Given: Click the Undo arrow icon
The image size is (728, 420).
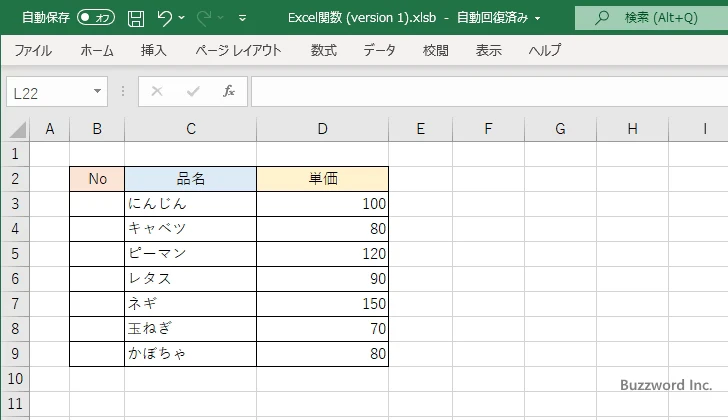Looking at the screenshot, I should pyautogui.click(x=166, y=18).
